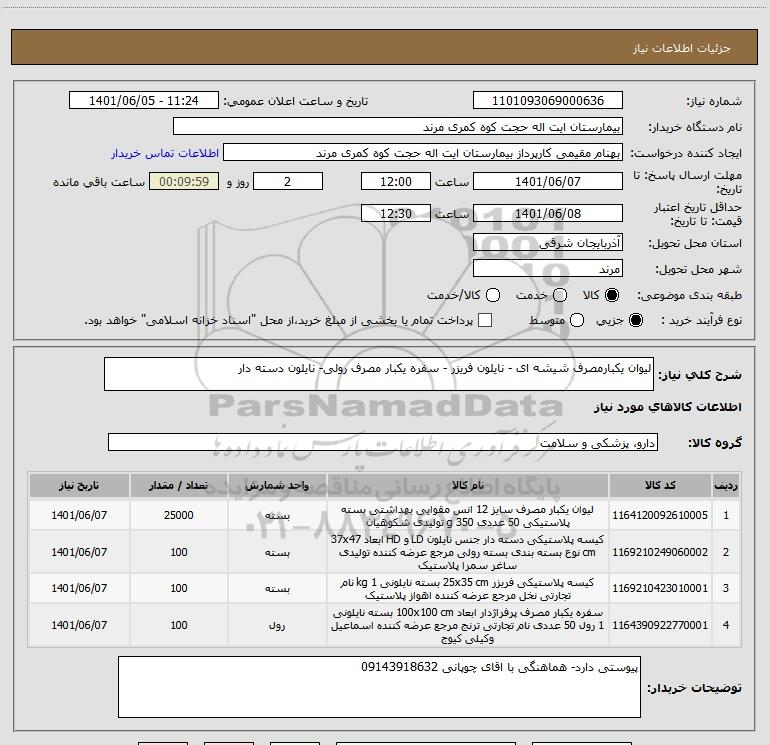Click the response deadline date 1401/06/07 field
Screen dimensions: 770x745
pyautogui.click(x=546, y=182)
